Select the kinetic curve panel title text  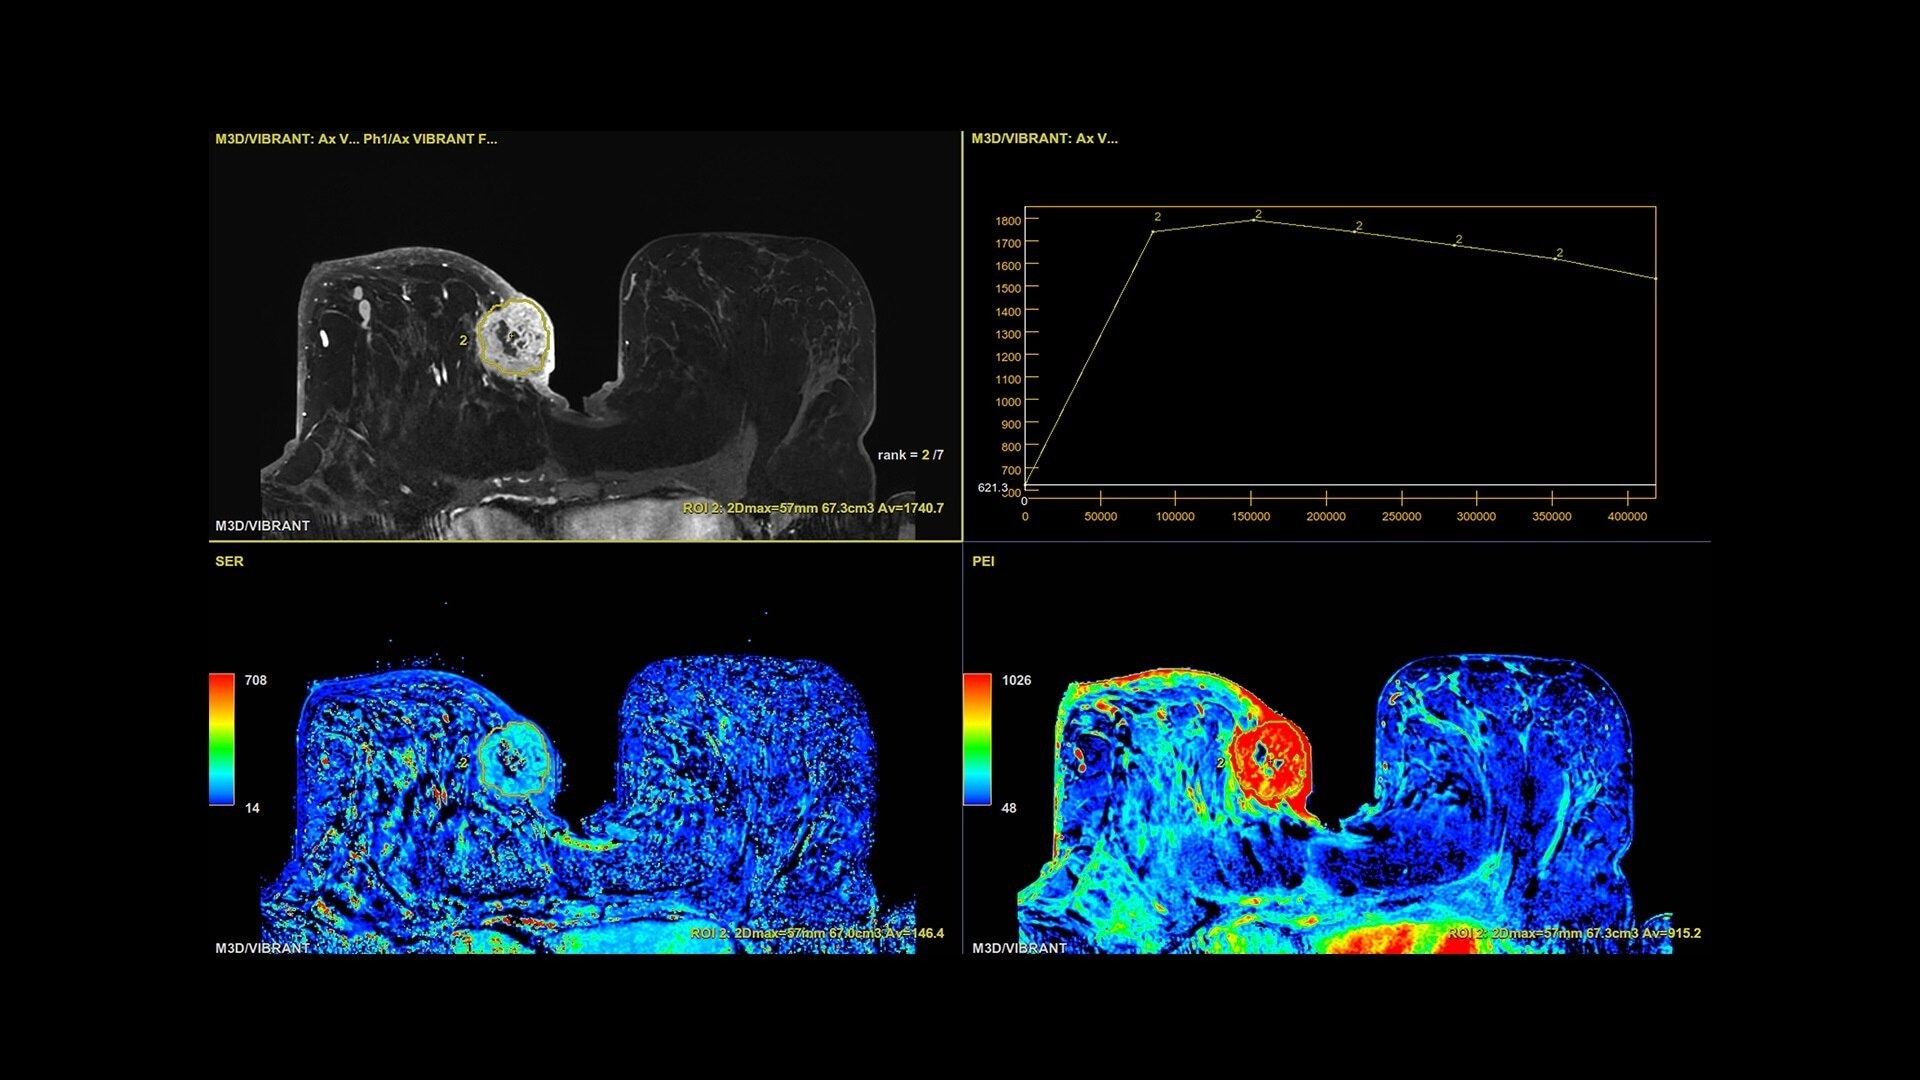click(1044, 139)
